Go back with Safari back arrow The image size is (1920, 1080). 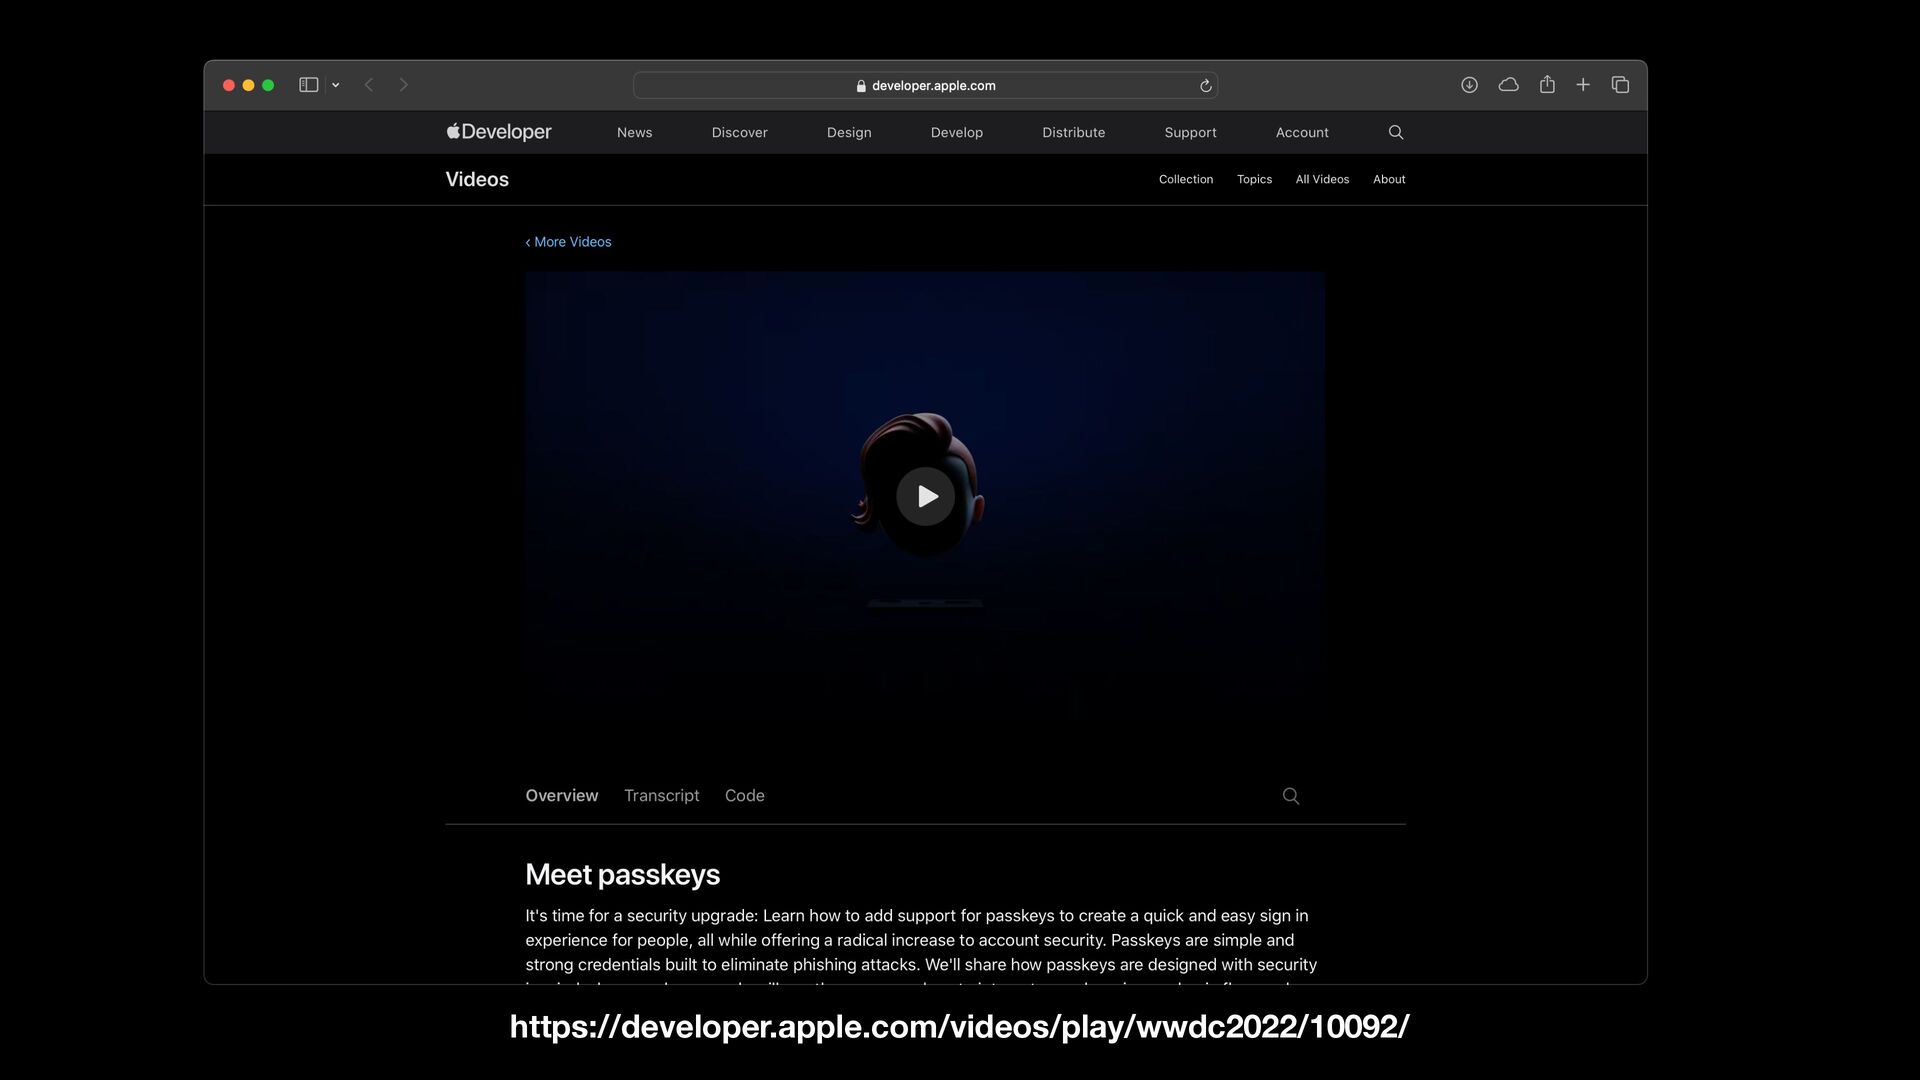[369, 85]
